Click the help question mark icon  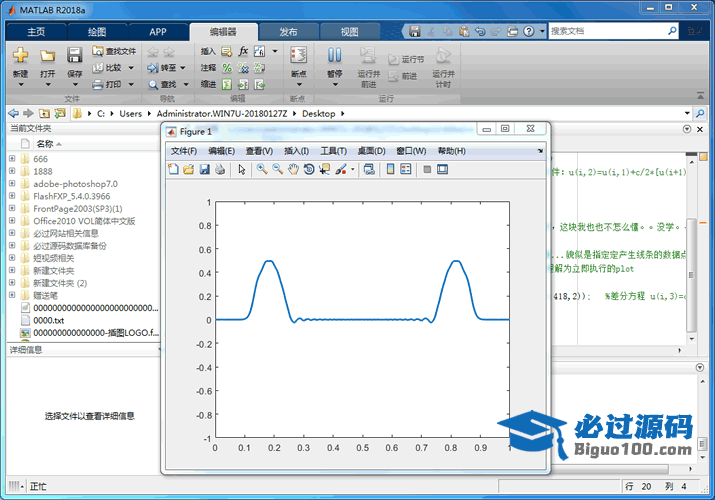pyautogui.click(x=528, y=31)
